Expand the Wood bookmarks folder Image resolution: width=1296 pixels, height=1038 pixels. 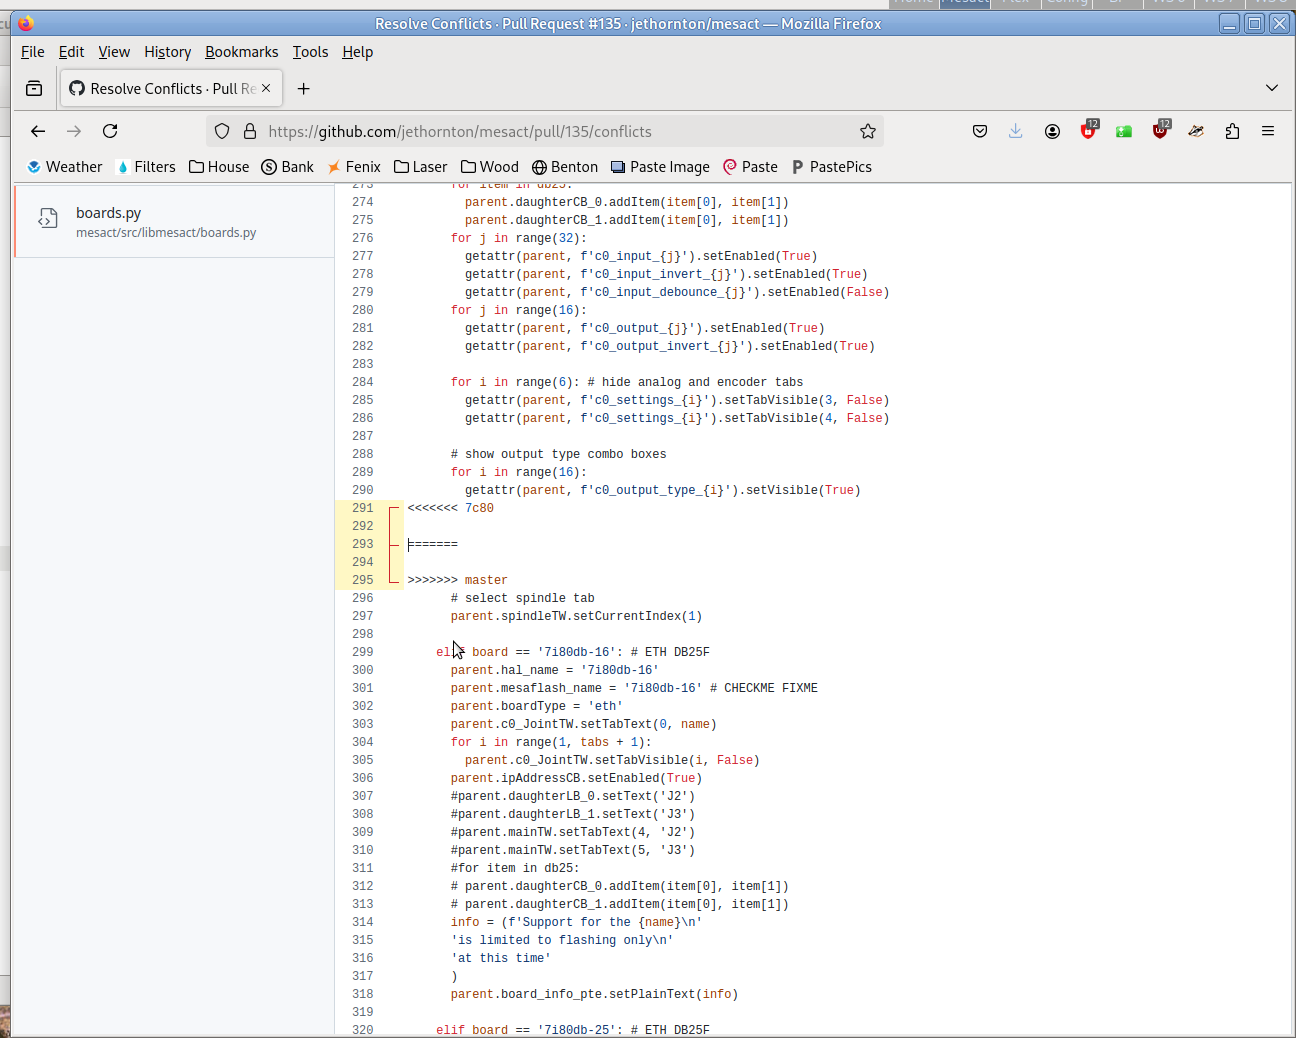point(490,167)
